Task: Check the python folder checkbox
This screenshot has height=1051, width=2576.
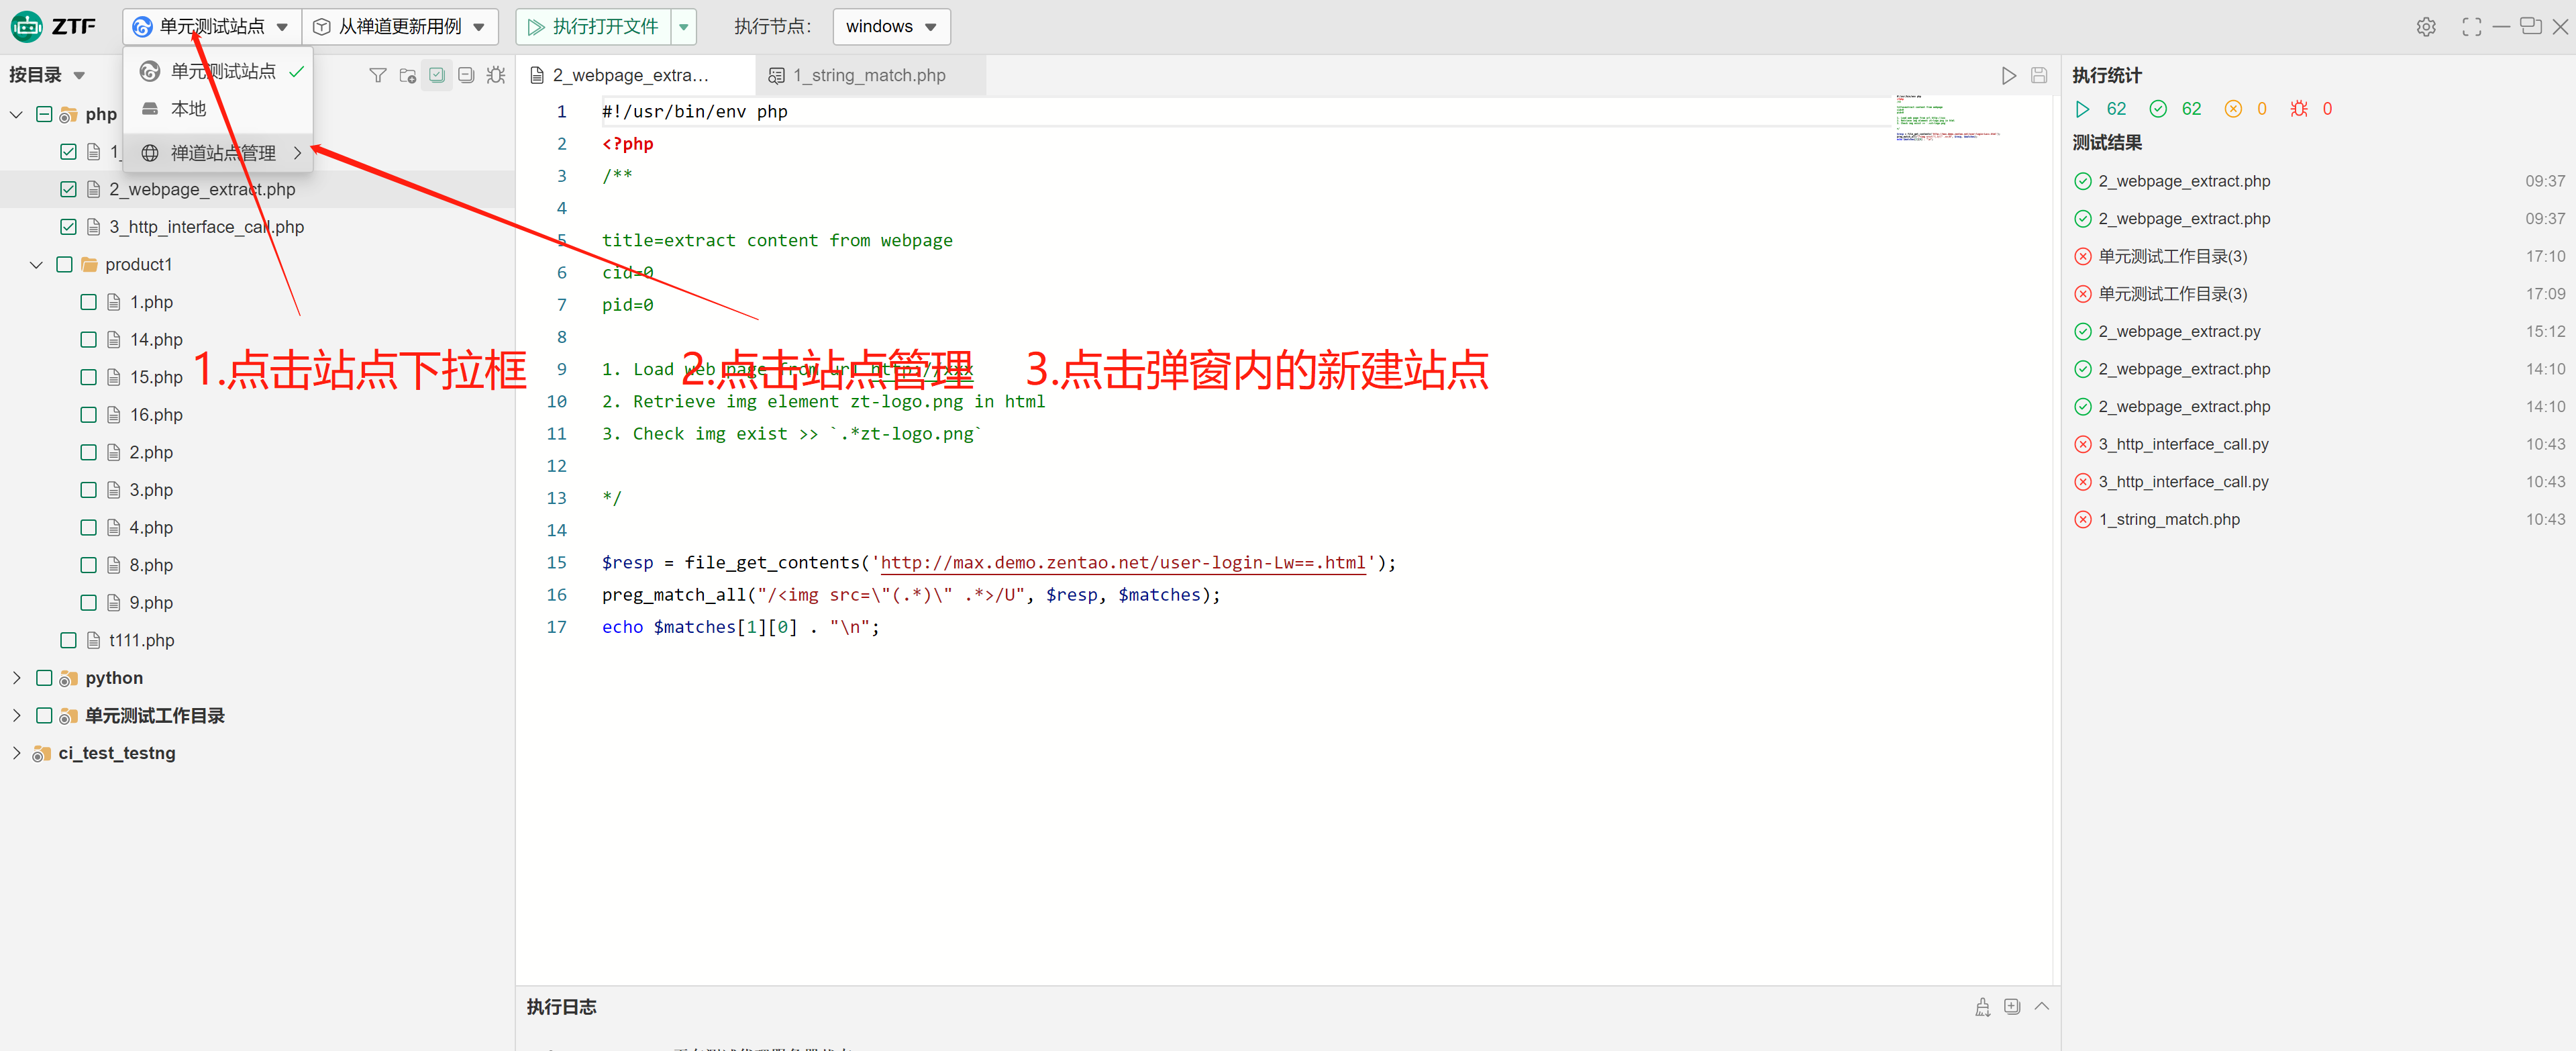Action: [x=44, y=678]
